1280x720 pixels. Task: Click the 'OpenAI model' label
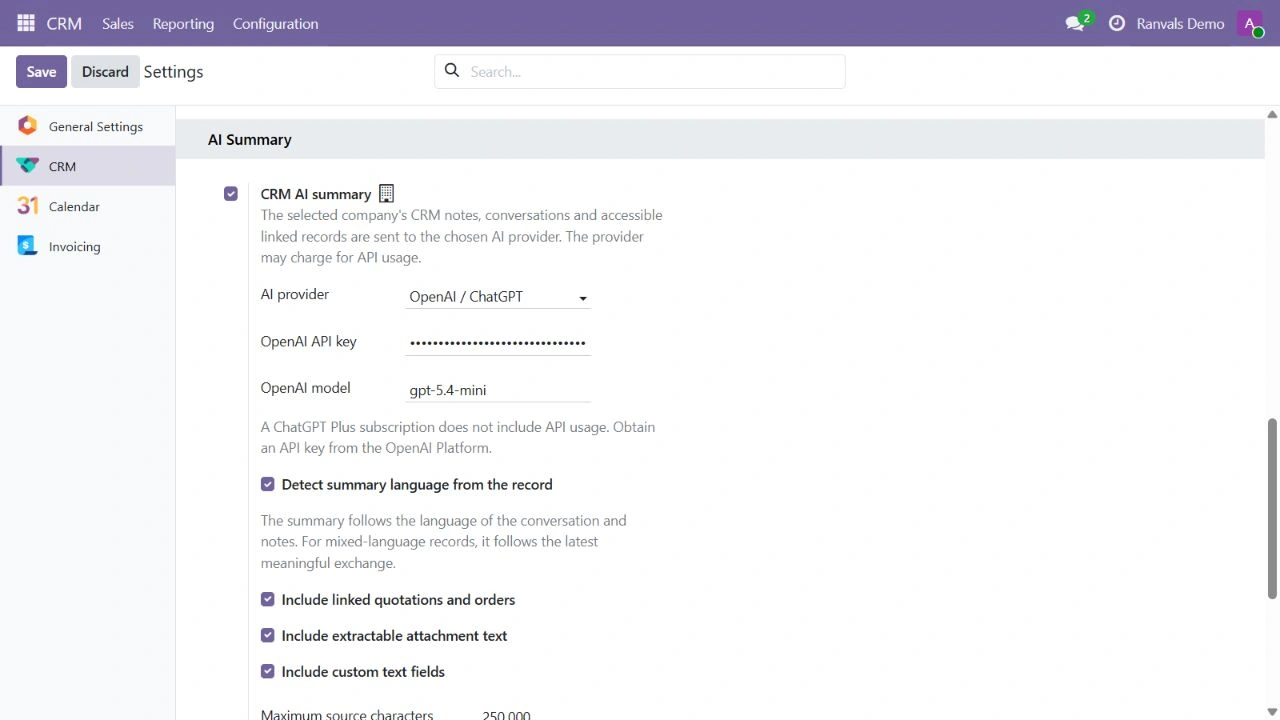pyautogui.click(x=305, y=388)
